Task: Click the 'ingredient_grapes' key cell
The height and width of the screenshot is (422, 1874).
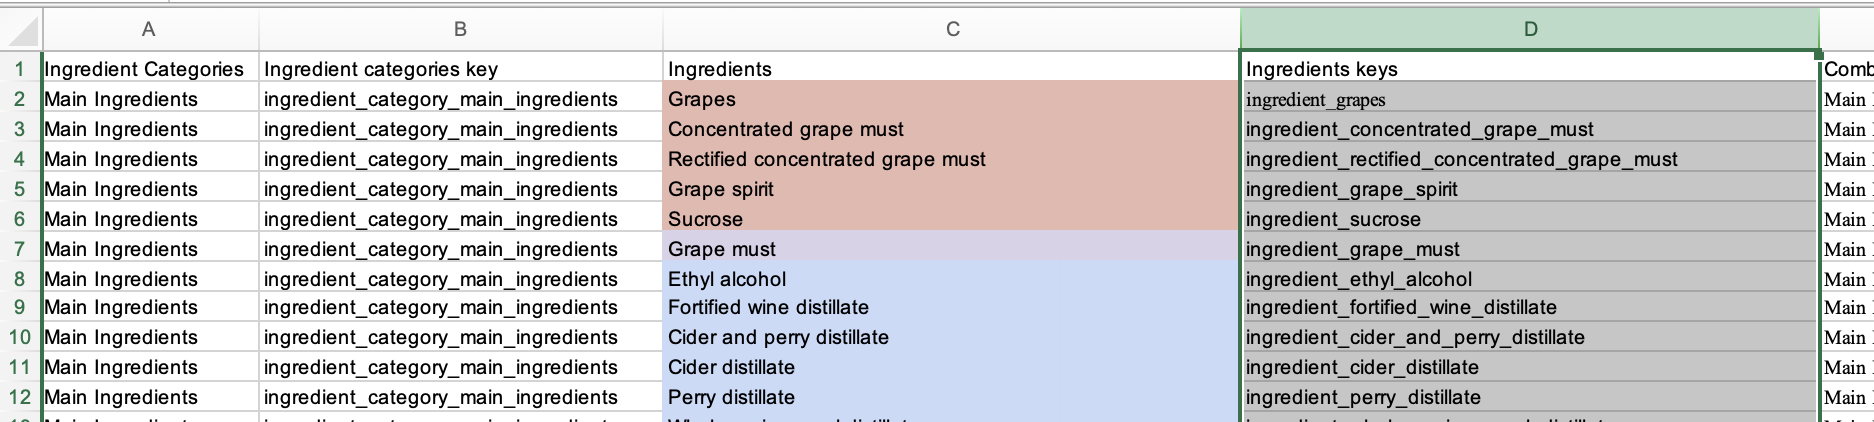Action: [x=1530, y=99]
